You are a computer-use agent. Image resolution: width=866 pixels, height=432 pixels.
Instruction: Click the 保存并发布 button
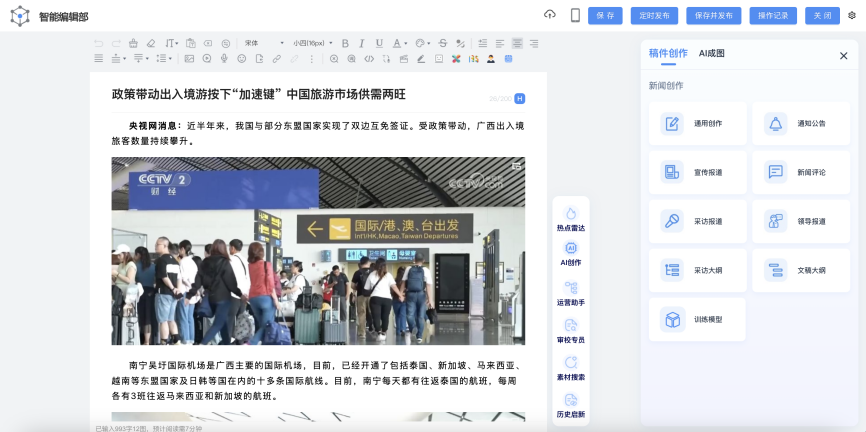click(713, 15)
